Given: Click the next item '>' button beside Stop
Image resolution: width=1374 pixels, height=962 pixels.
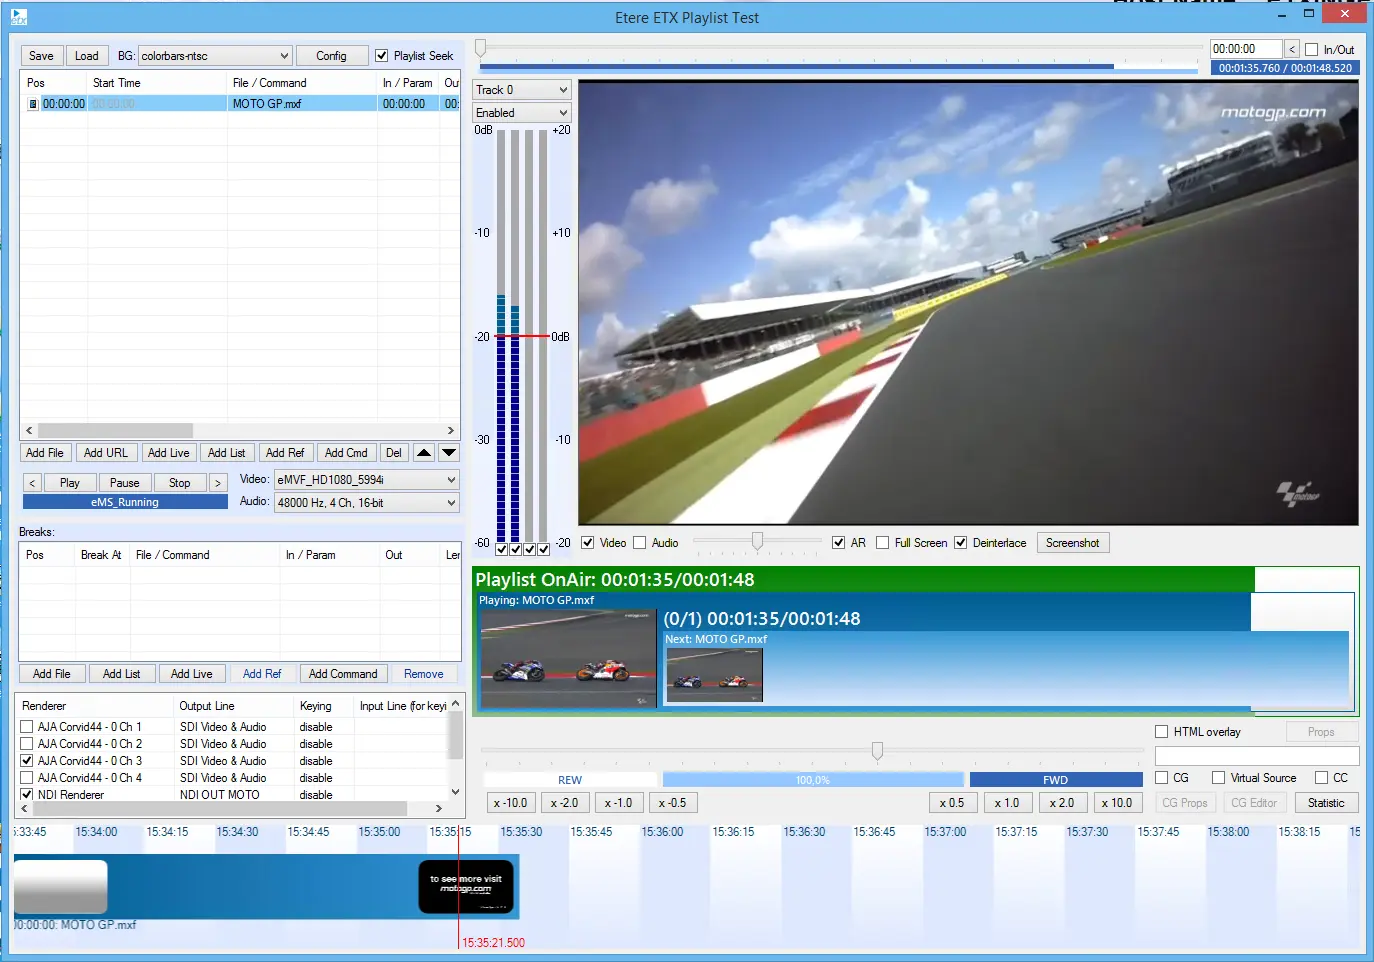Looking at the screenshot, I should (x=217, y=483).
